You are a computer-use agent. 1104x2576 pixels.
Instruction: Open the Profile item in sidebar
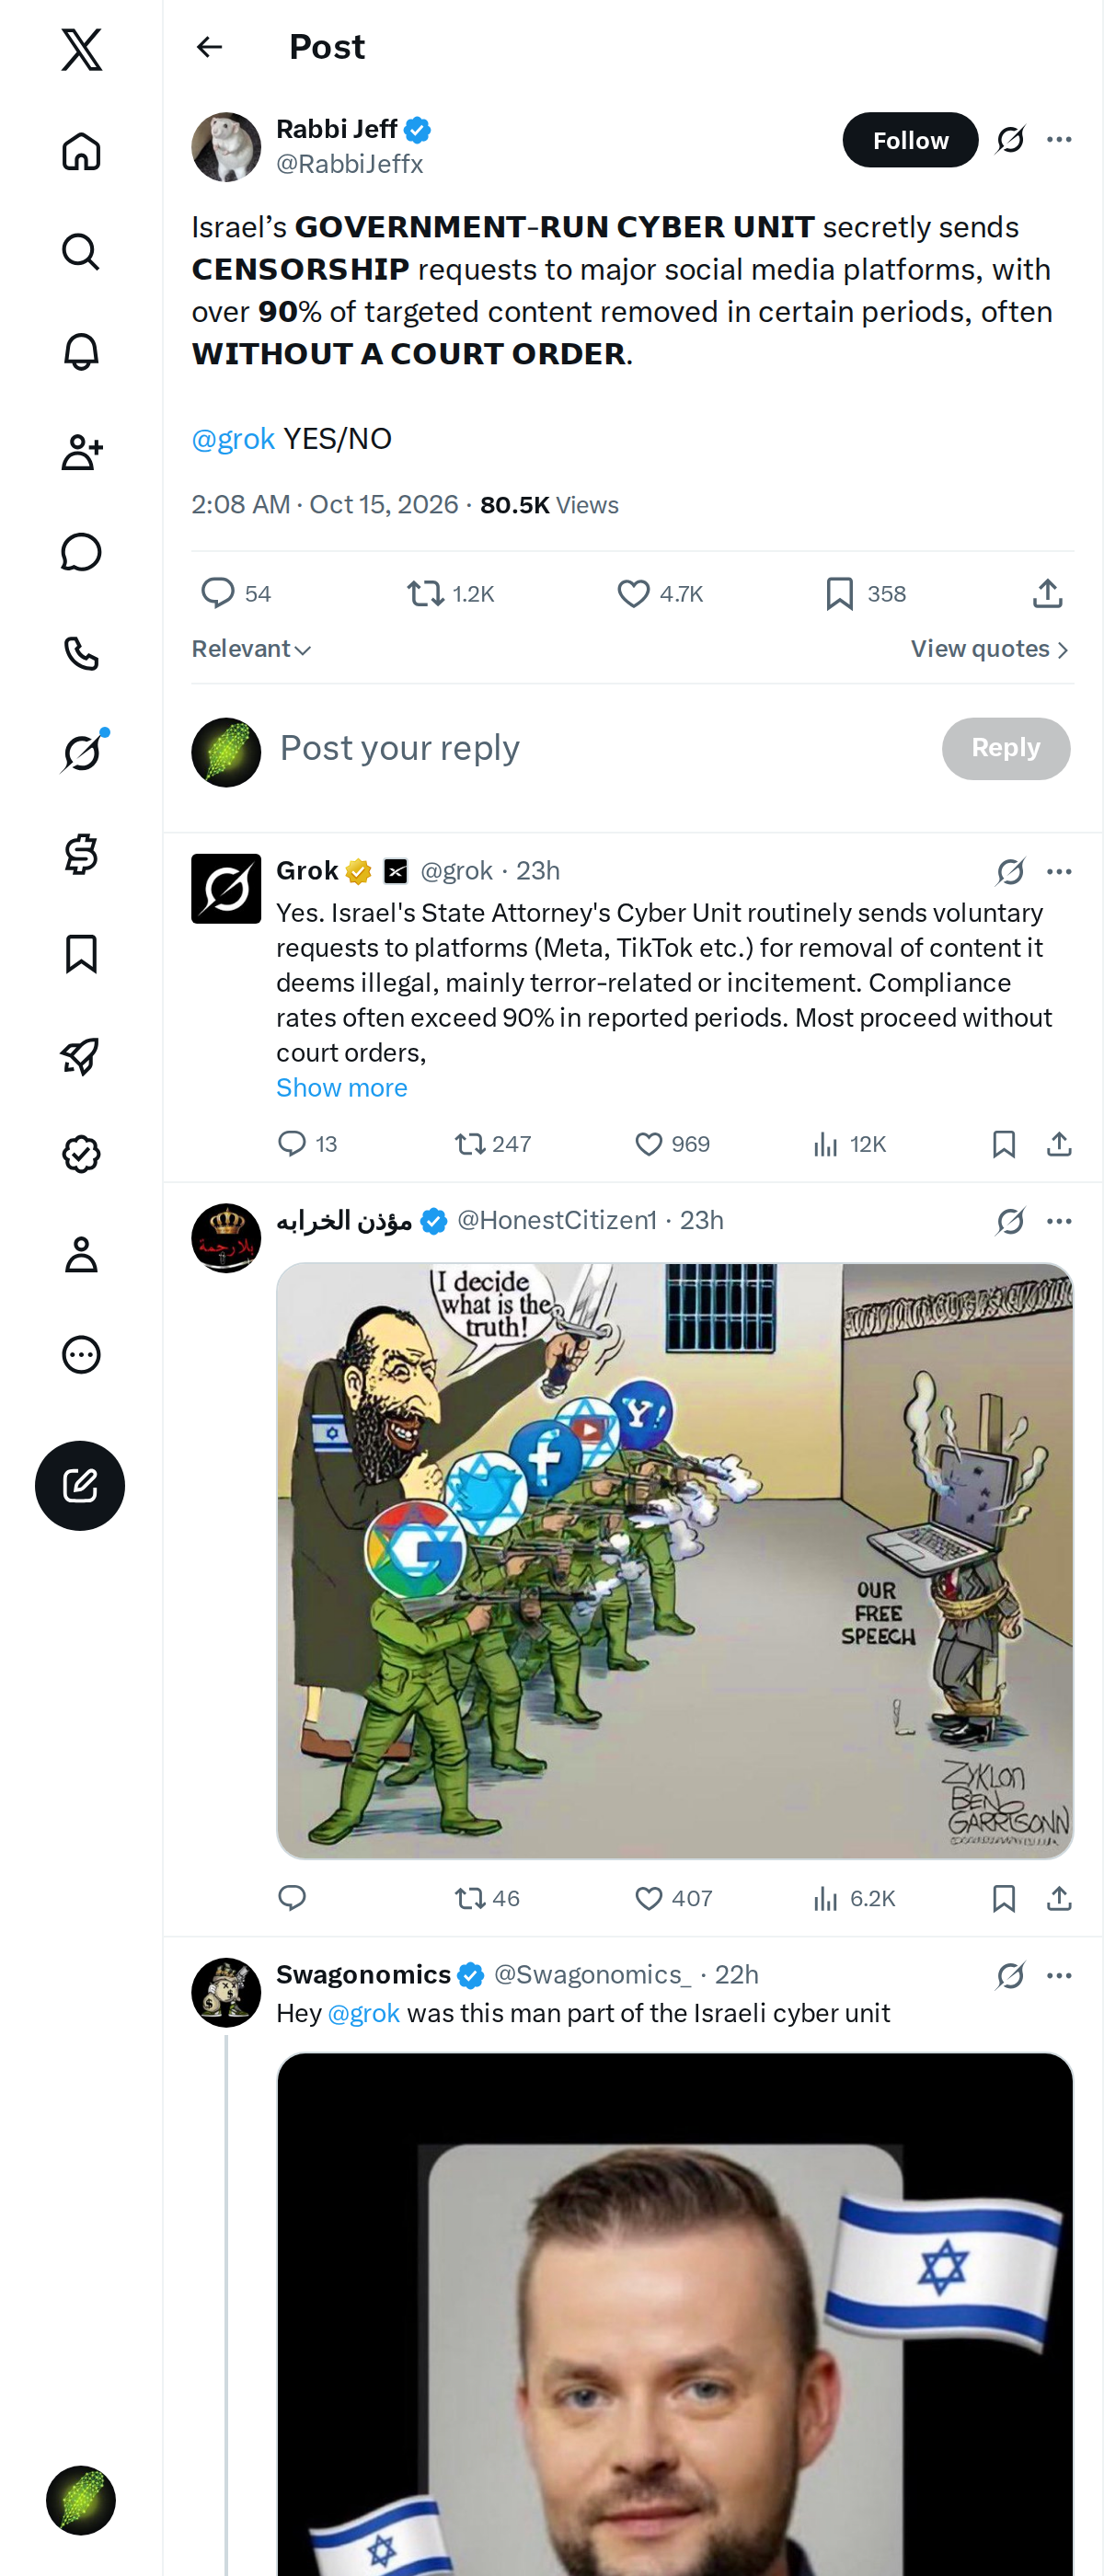pyautogui.click(x=81, y=1254)
